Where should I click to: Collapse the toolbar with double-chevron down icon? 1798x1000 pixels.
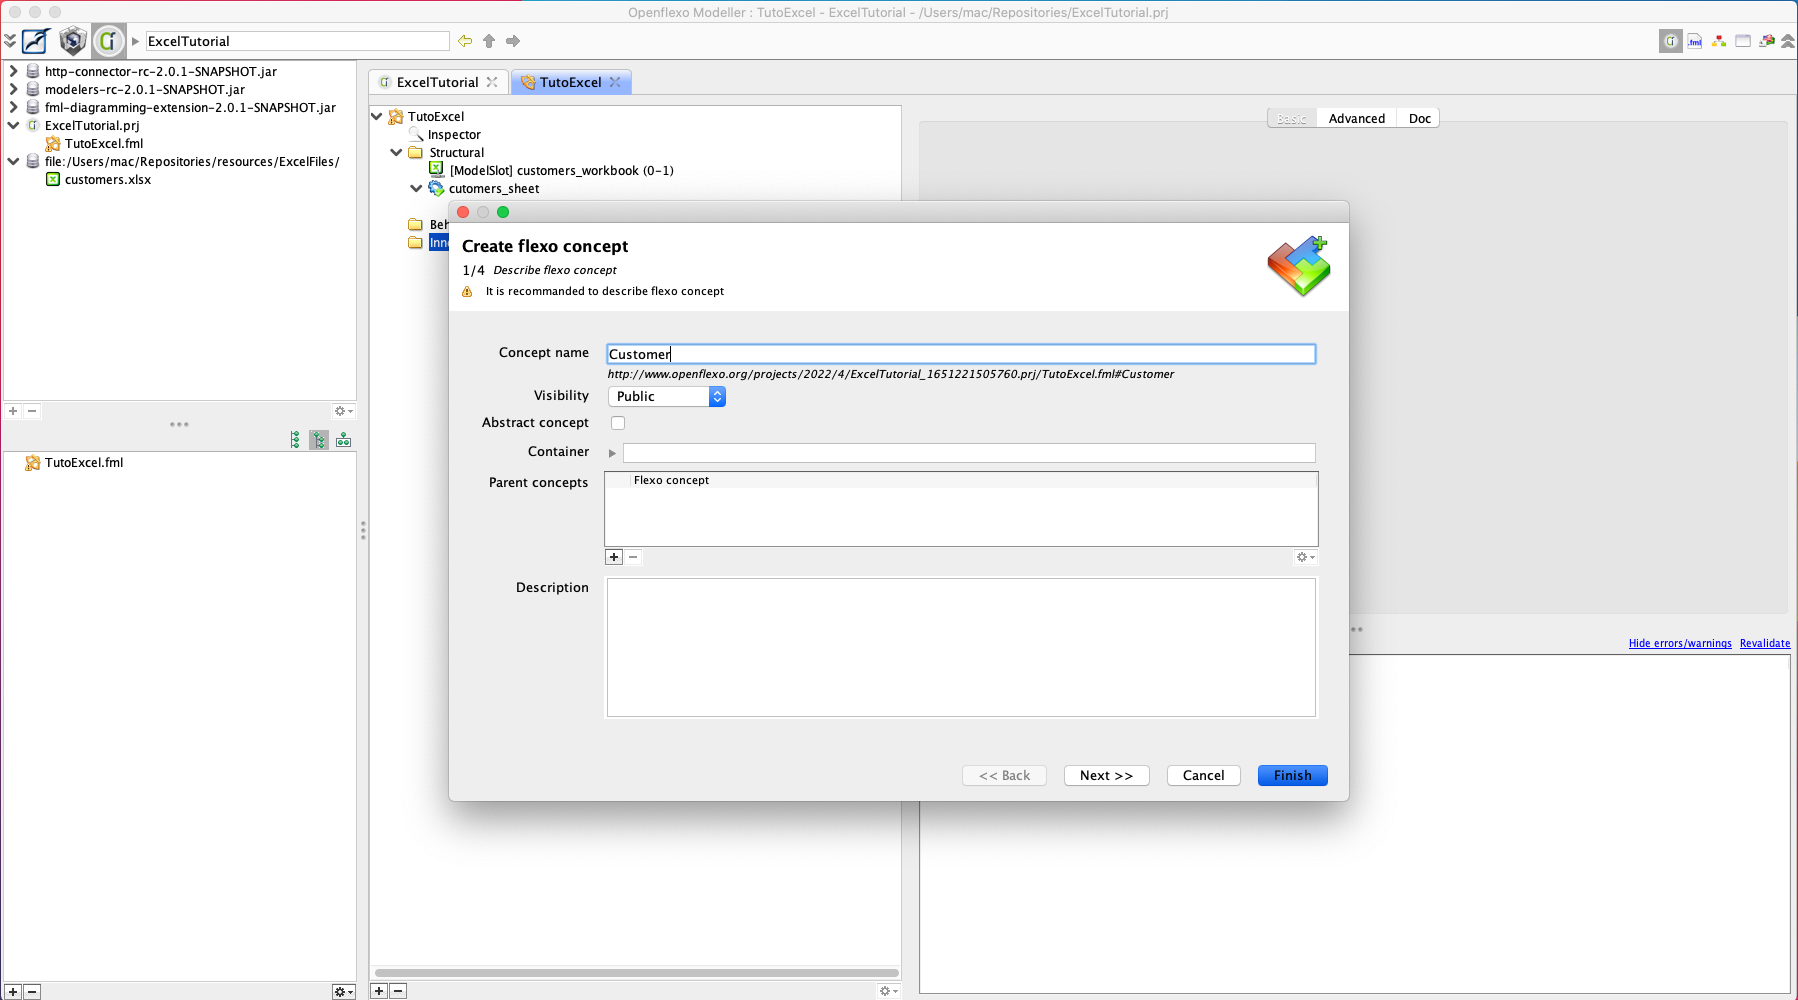tap(10, 41)
